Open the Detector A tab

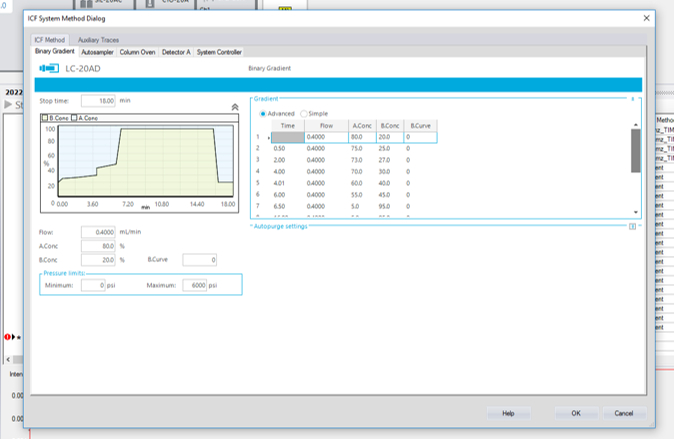coord(176,52)
